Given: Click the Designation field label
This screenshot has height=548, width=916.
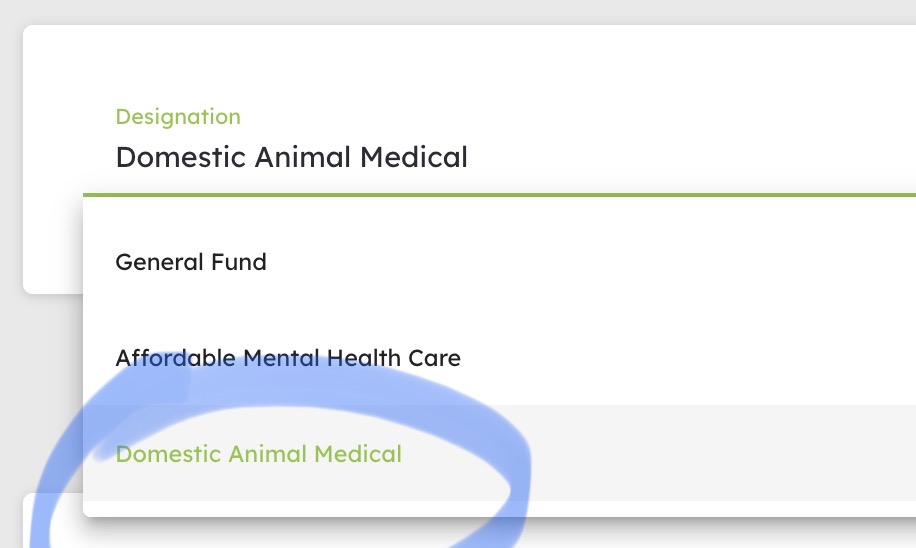Looking at the screenshot, I should pos(178,116).
